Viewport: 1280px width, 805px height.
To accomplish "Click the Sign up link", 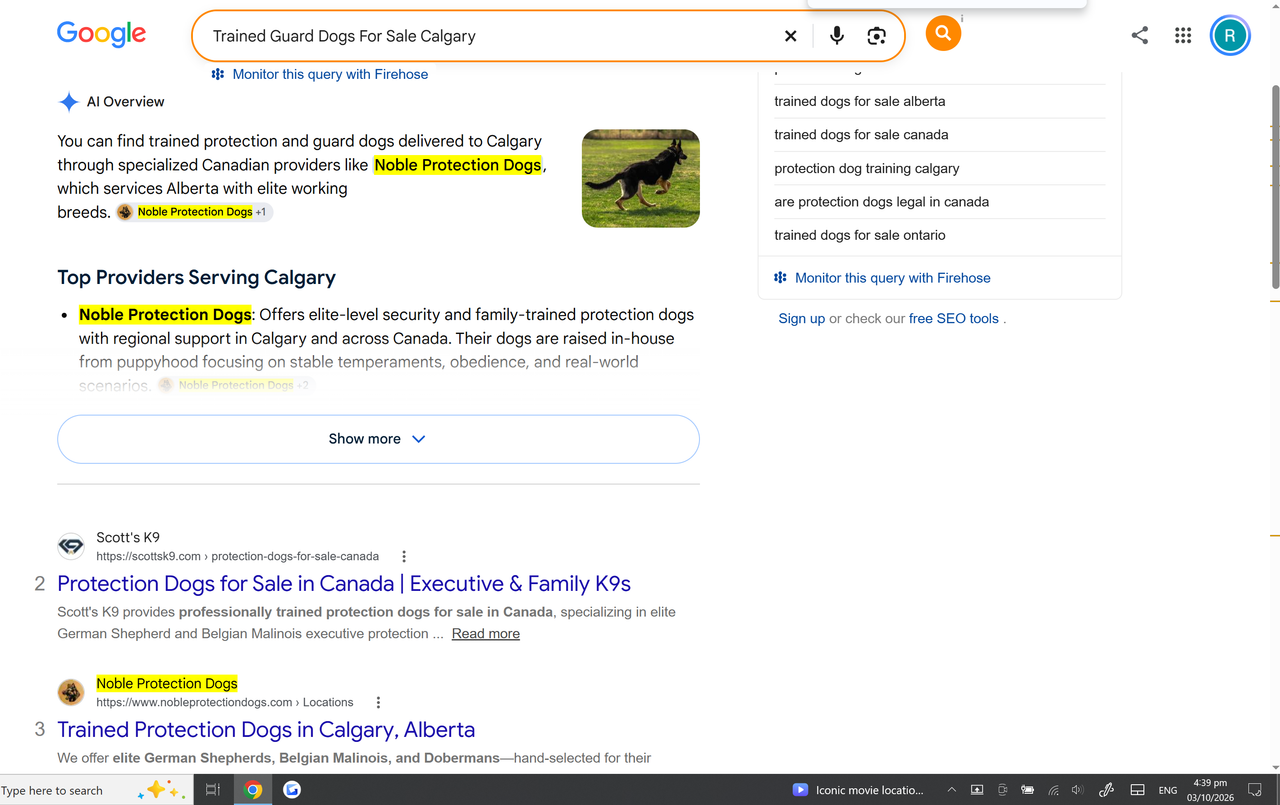I will pos(802,319).
